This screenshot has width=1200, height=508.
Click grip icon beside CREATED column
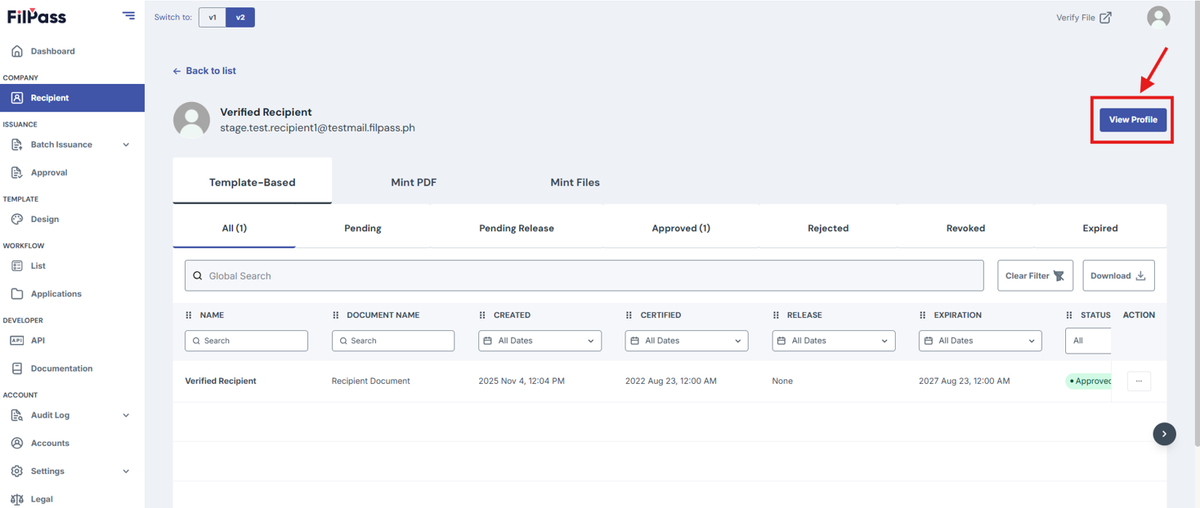[483, 315]
